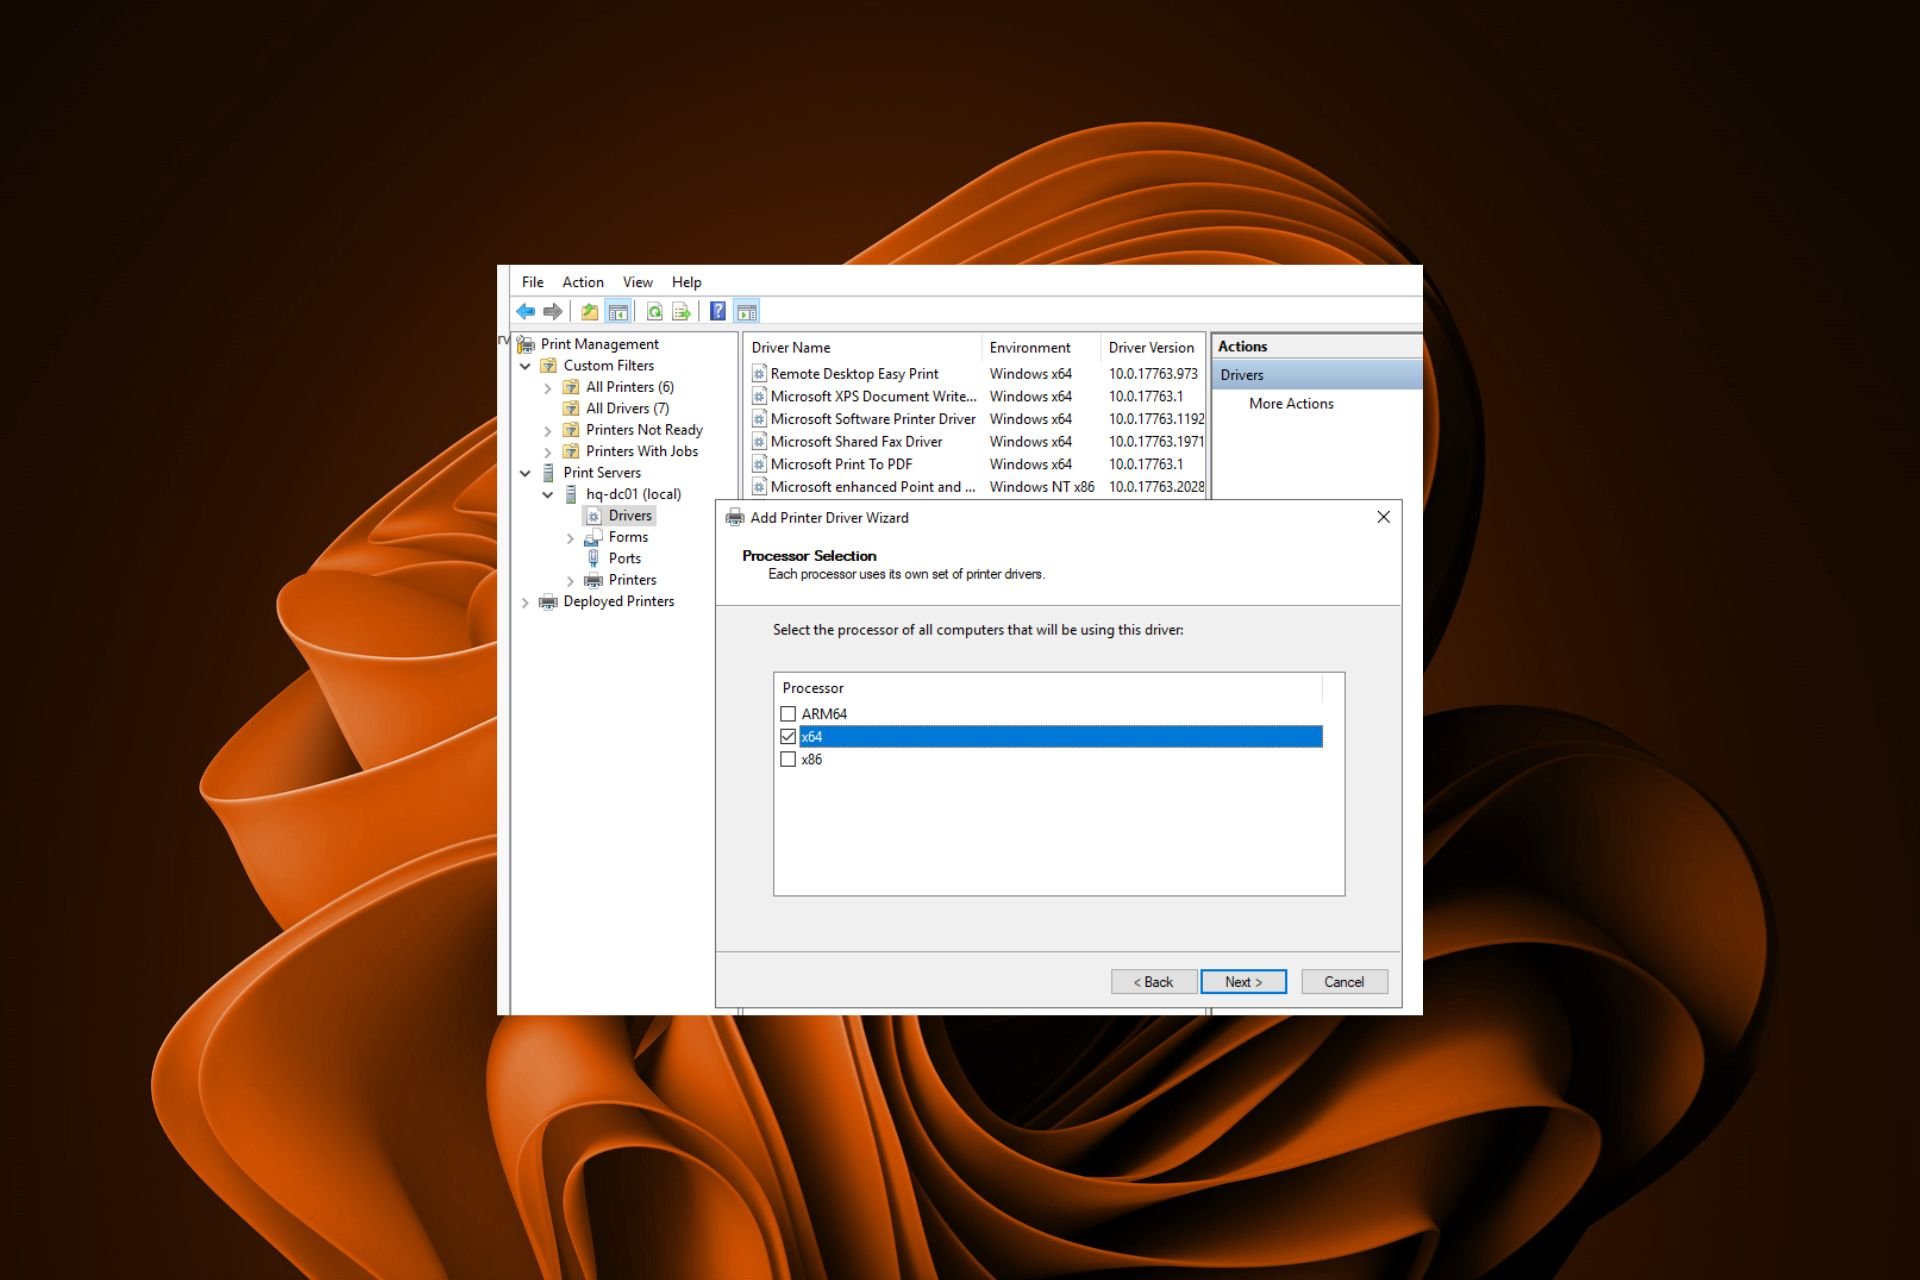
Task: Click the gray Forward arrow in the toolbar
Action: (553, 312)
